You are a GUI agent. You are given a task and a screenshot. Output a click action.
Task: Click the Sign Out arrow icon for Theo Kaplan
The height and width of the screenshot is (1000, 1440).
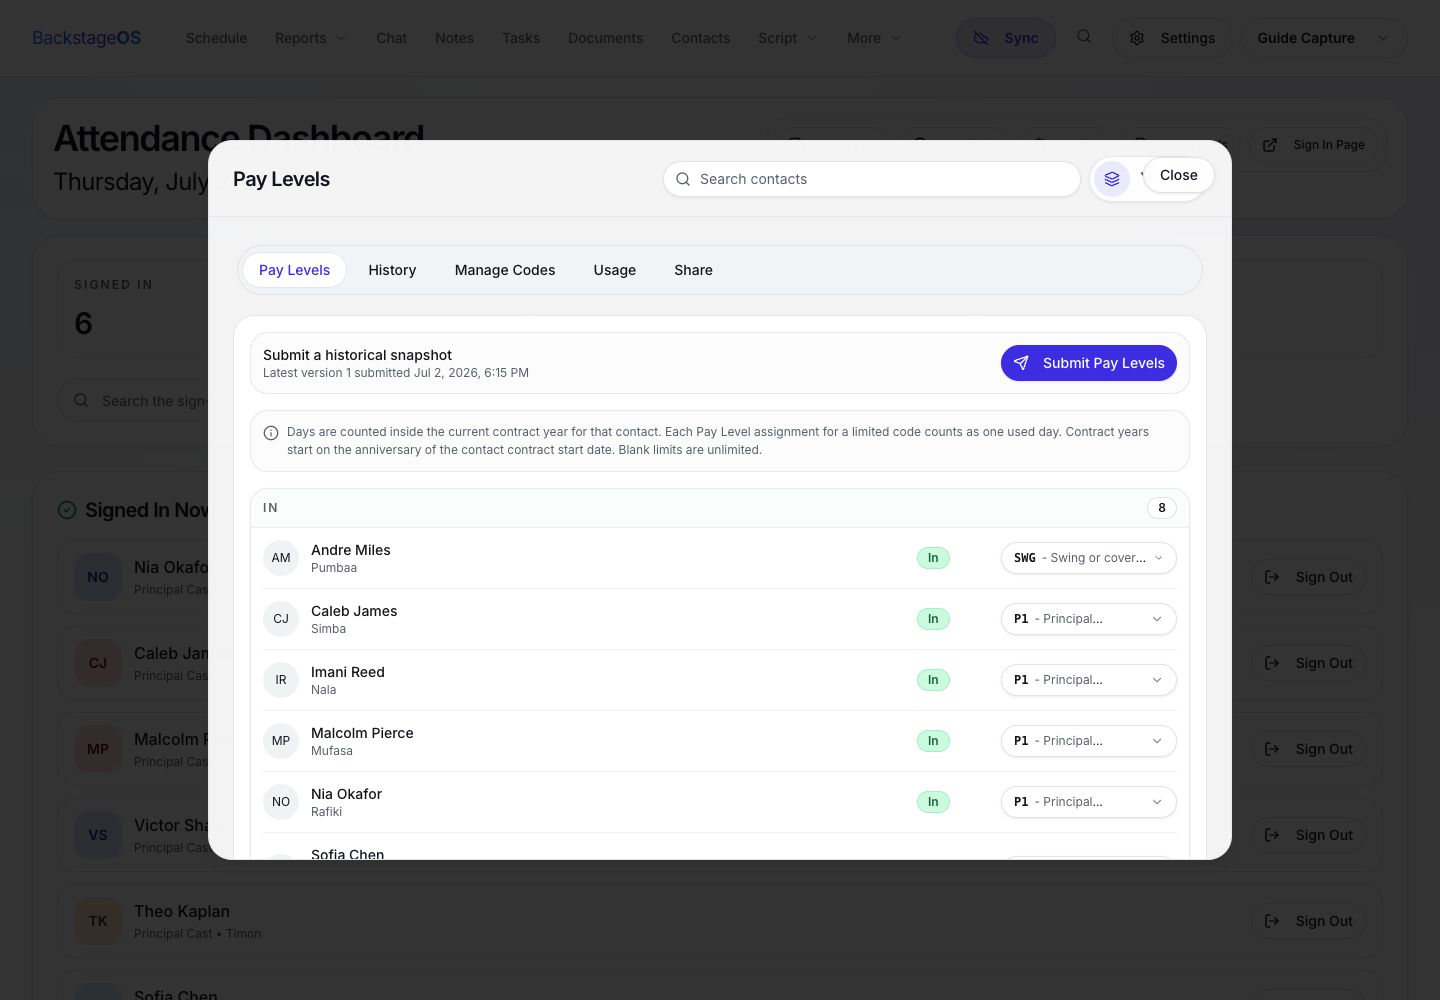point(1272,921)
